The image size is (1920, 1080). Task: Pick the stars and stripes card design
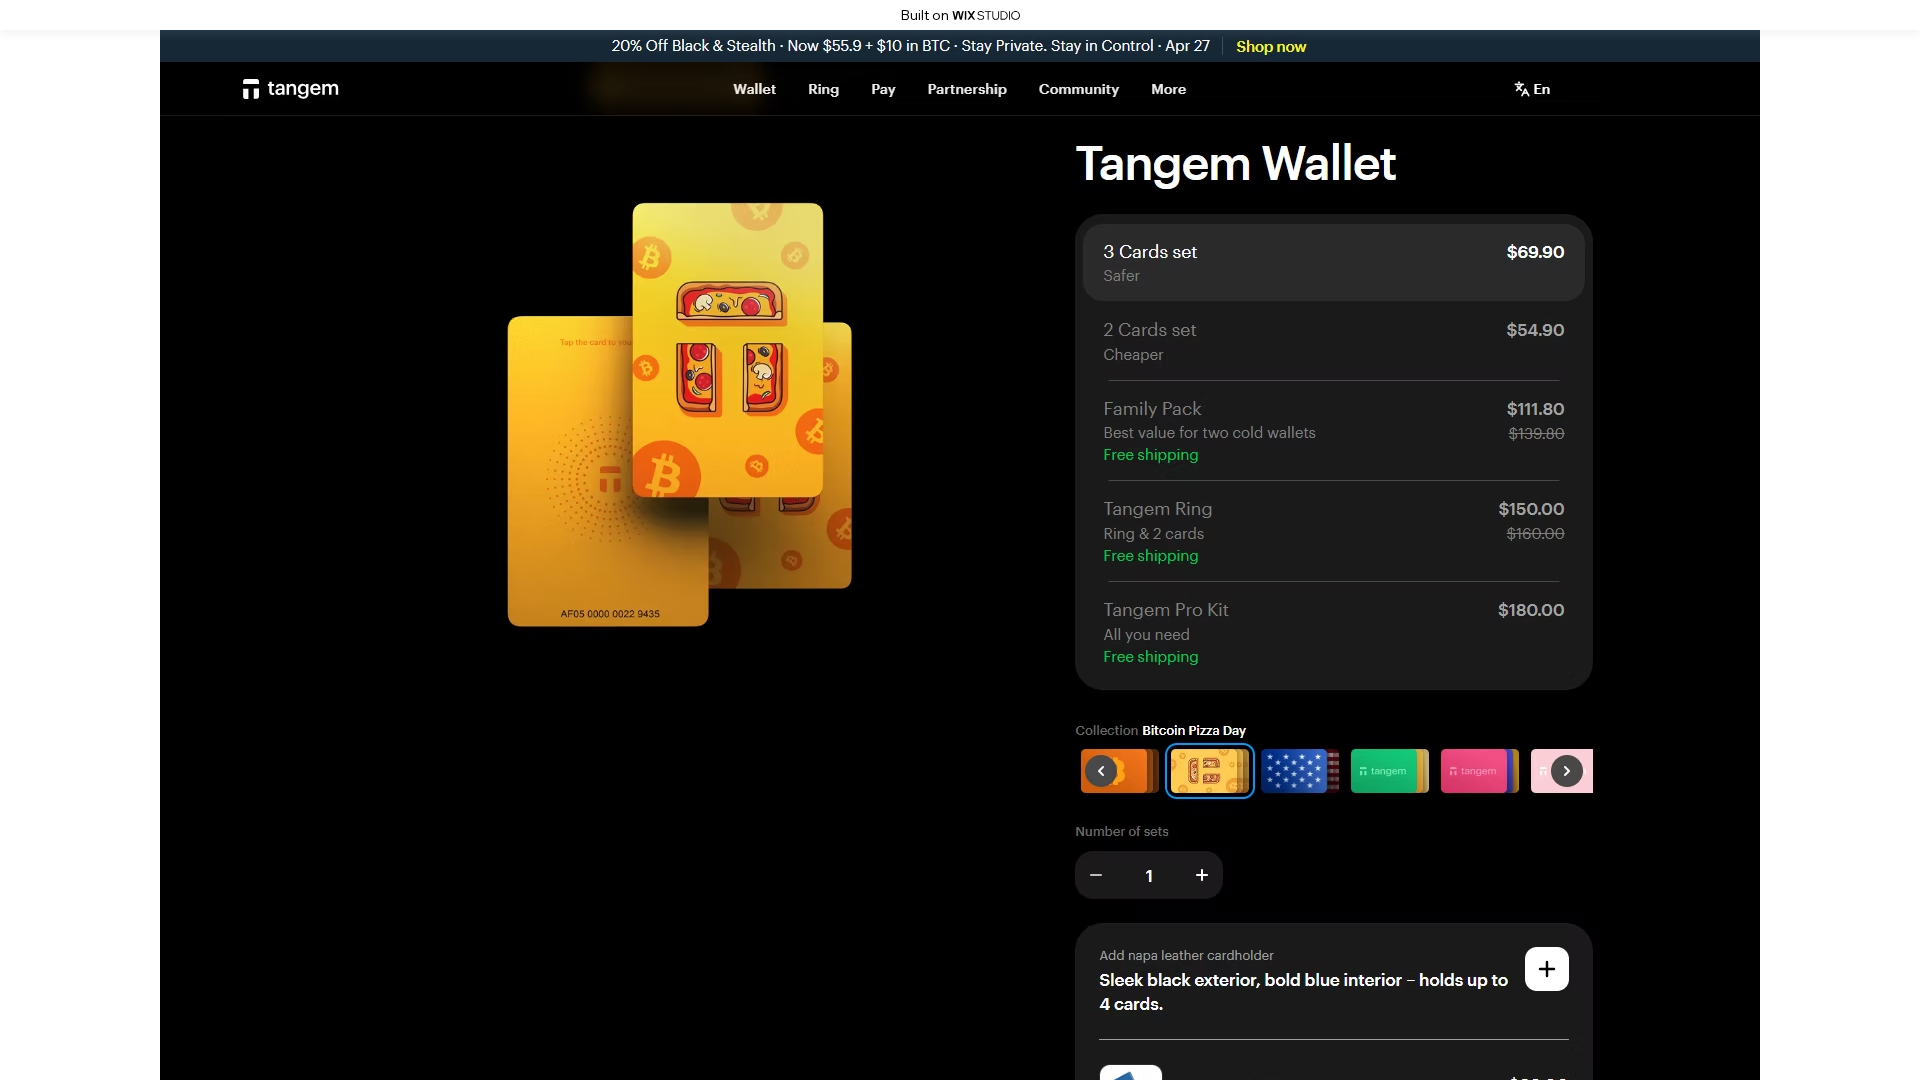(1300, 771)
